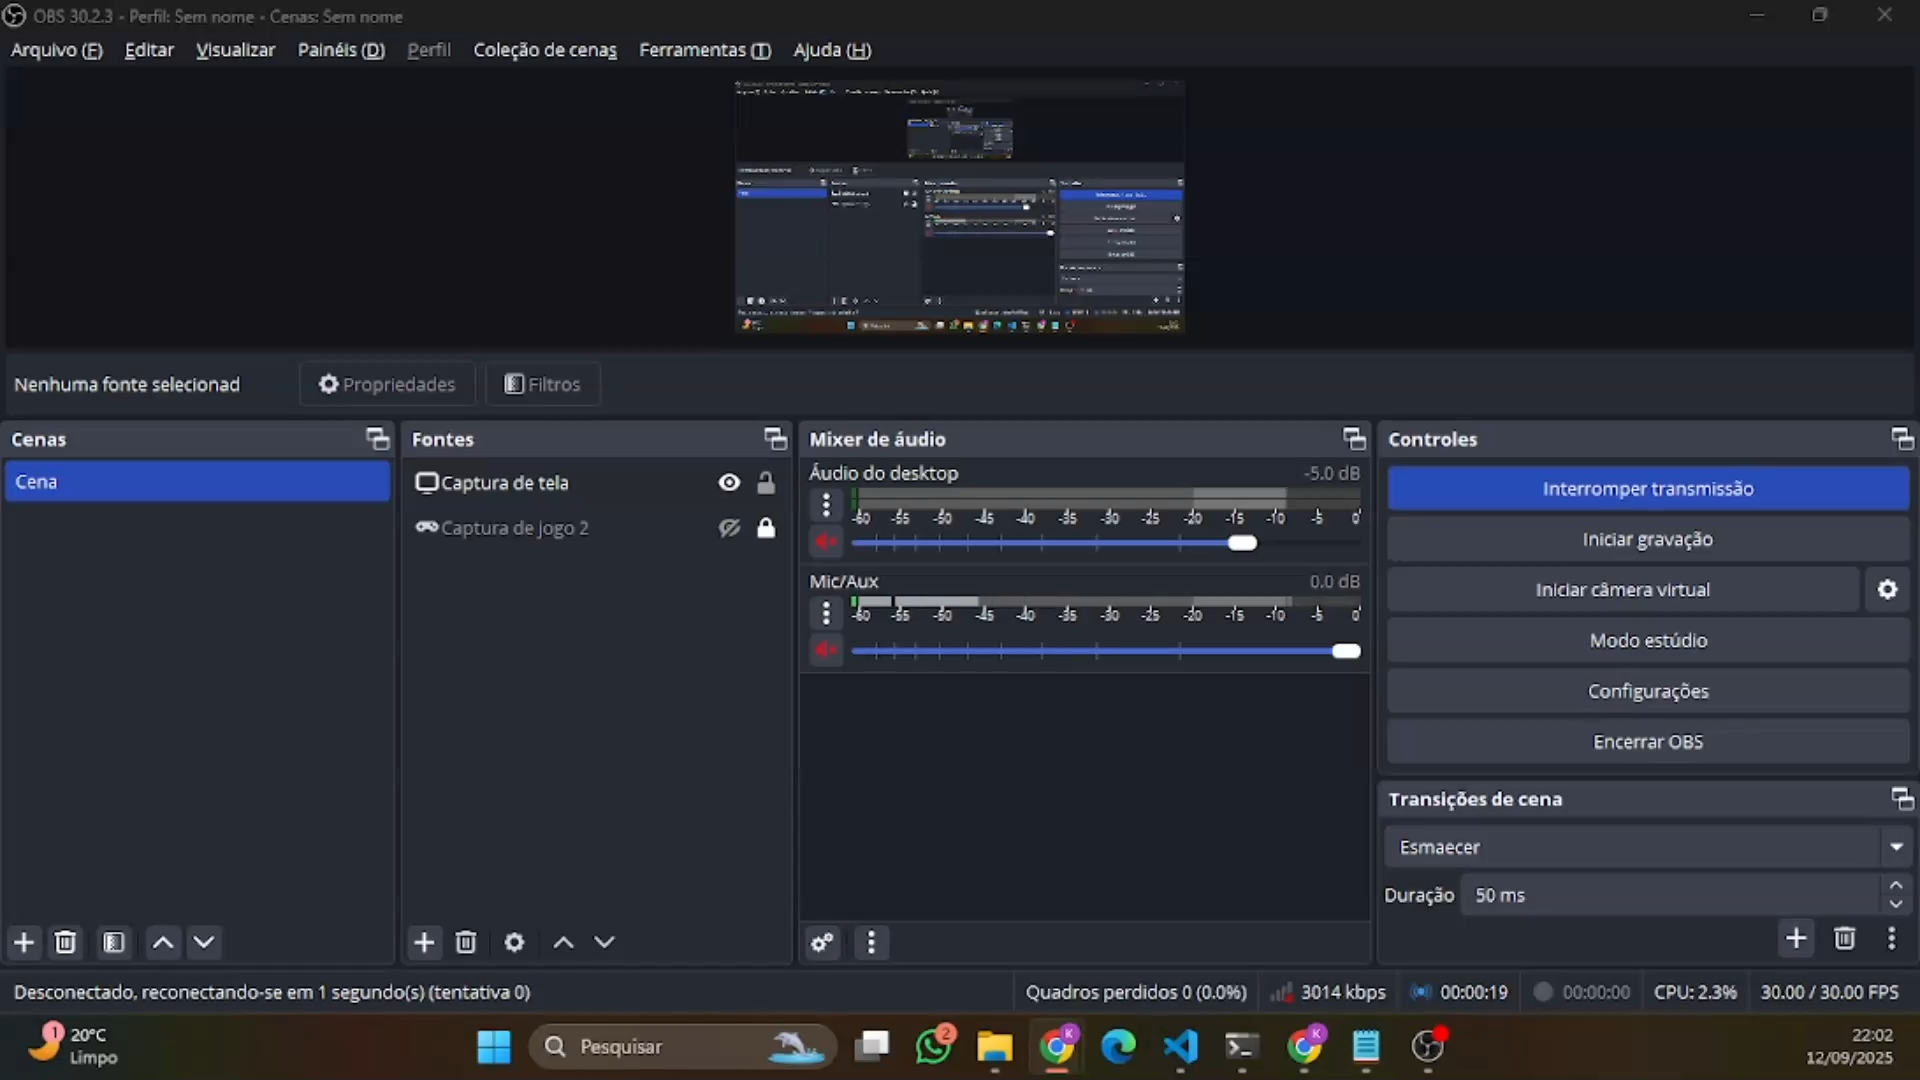Enable Modo estúdio
The height and width of the screenshot is (1080, 1920).
pyautogui.click(x=1648, y=640)
